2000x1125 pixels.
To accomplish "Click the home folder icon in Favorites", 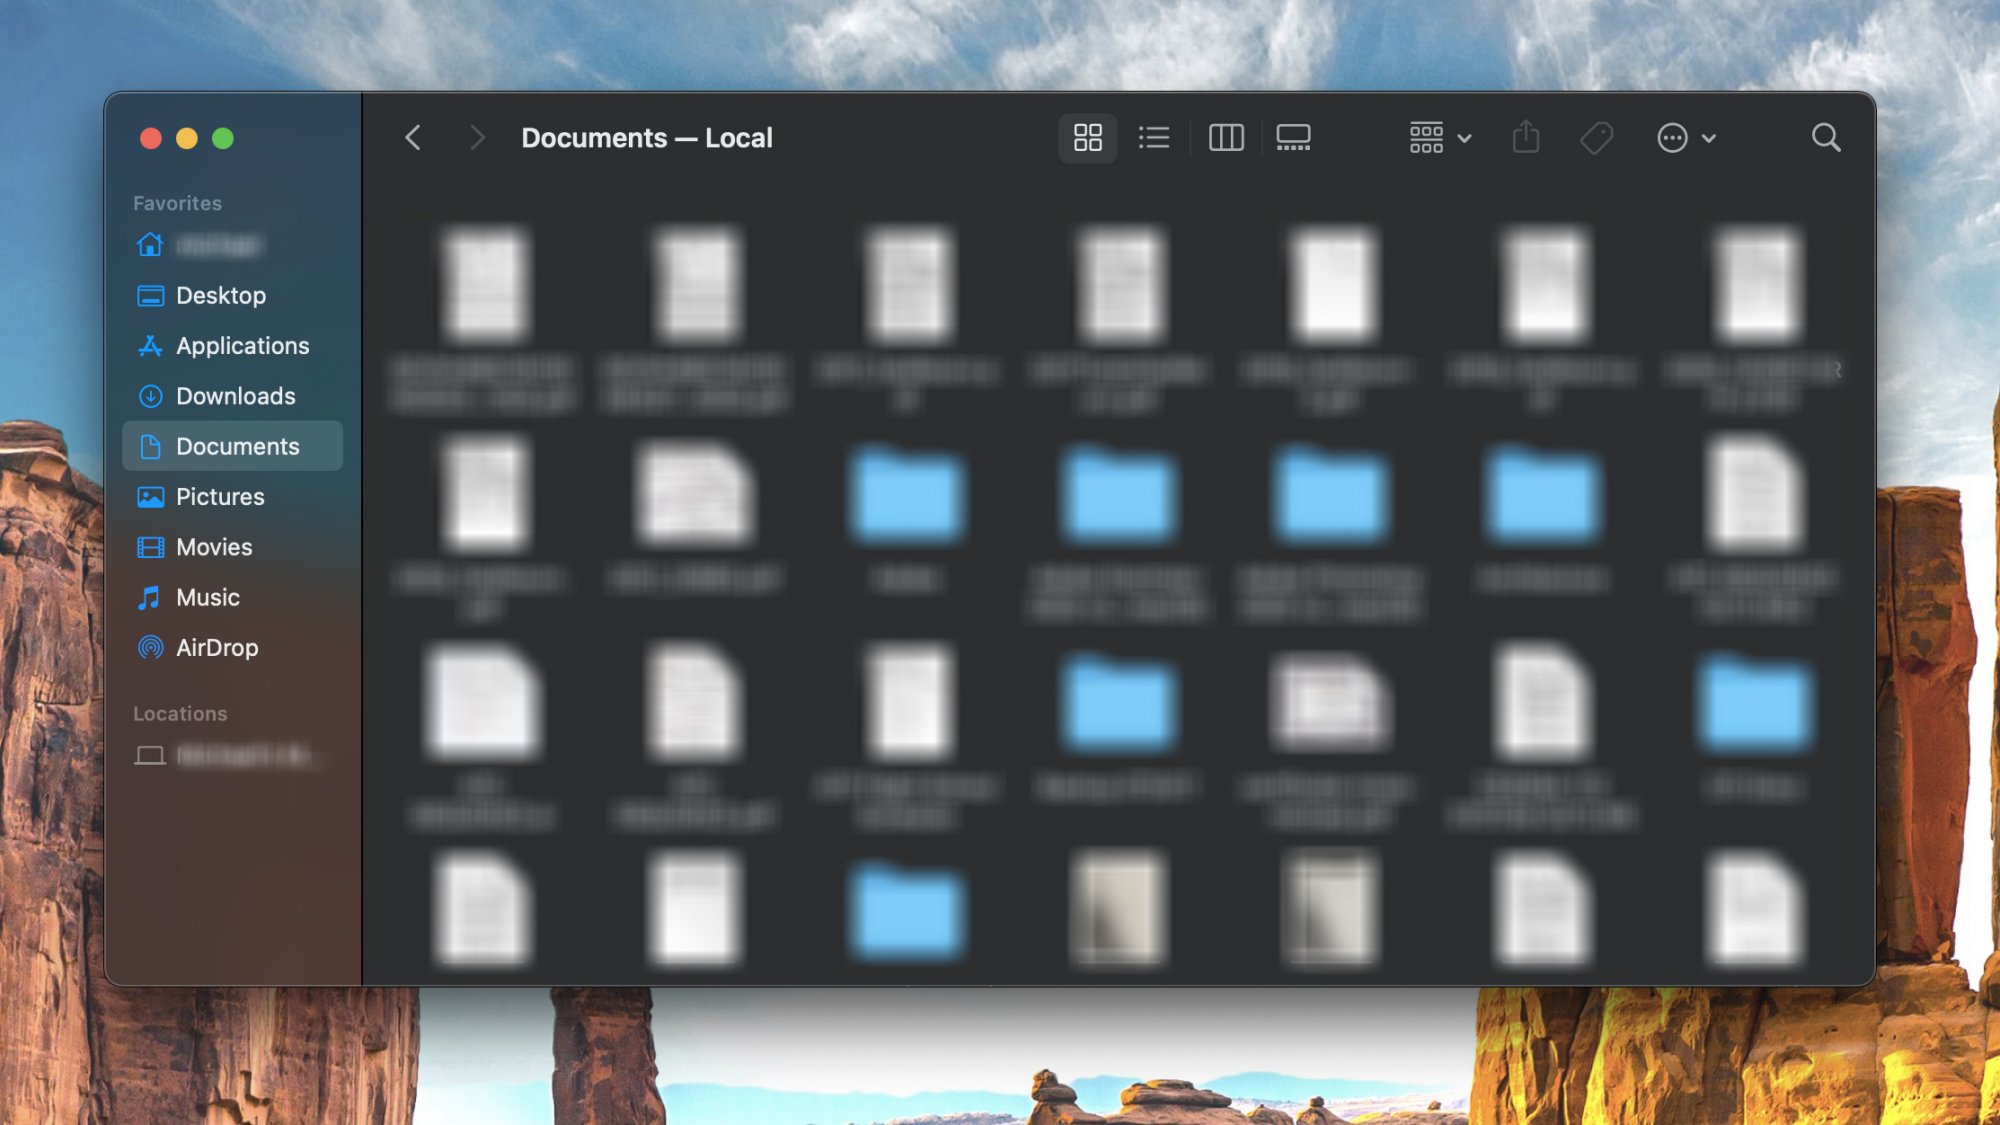I will click(x=150, y=245).
